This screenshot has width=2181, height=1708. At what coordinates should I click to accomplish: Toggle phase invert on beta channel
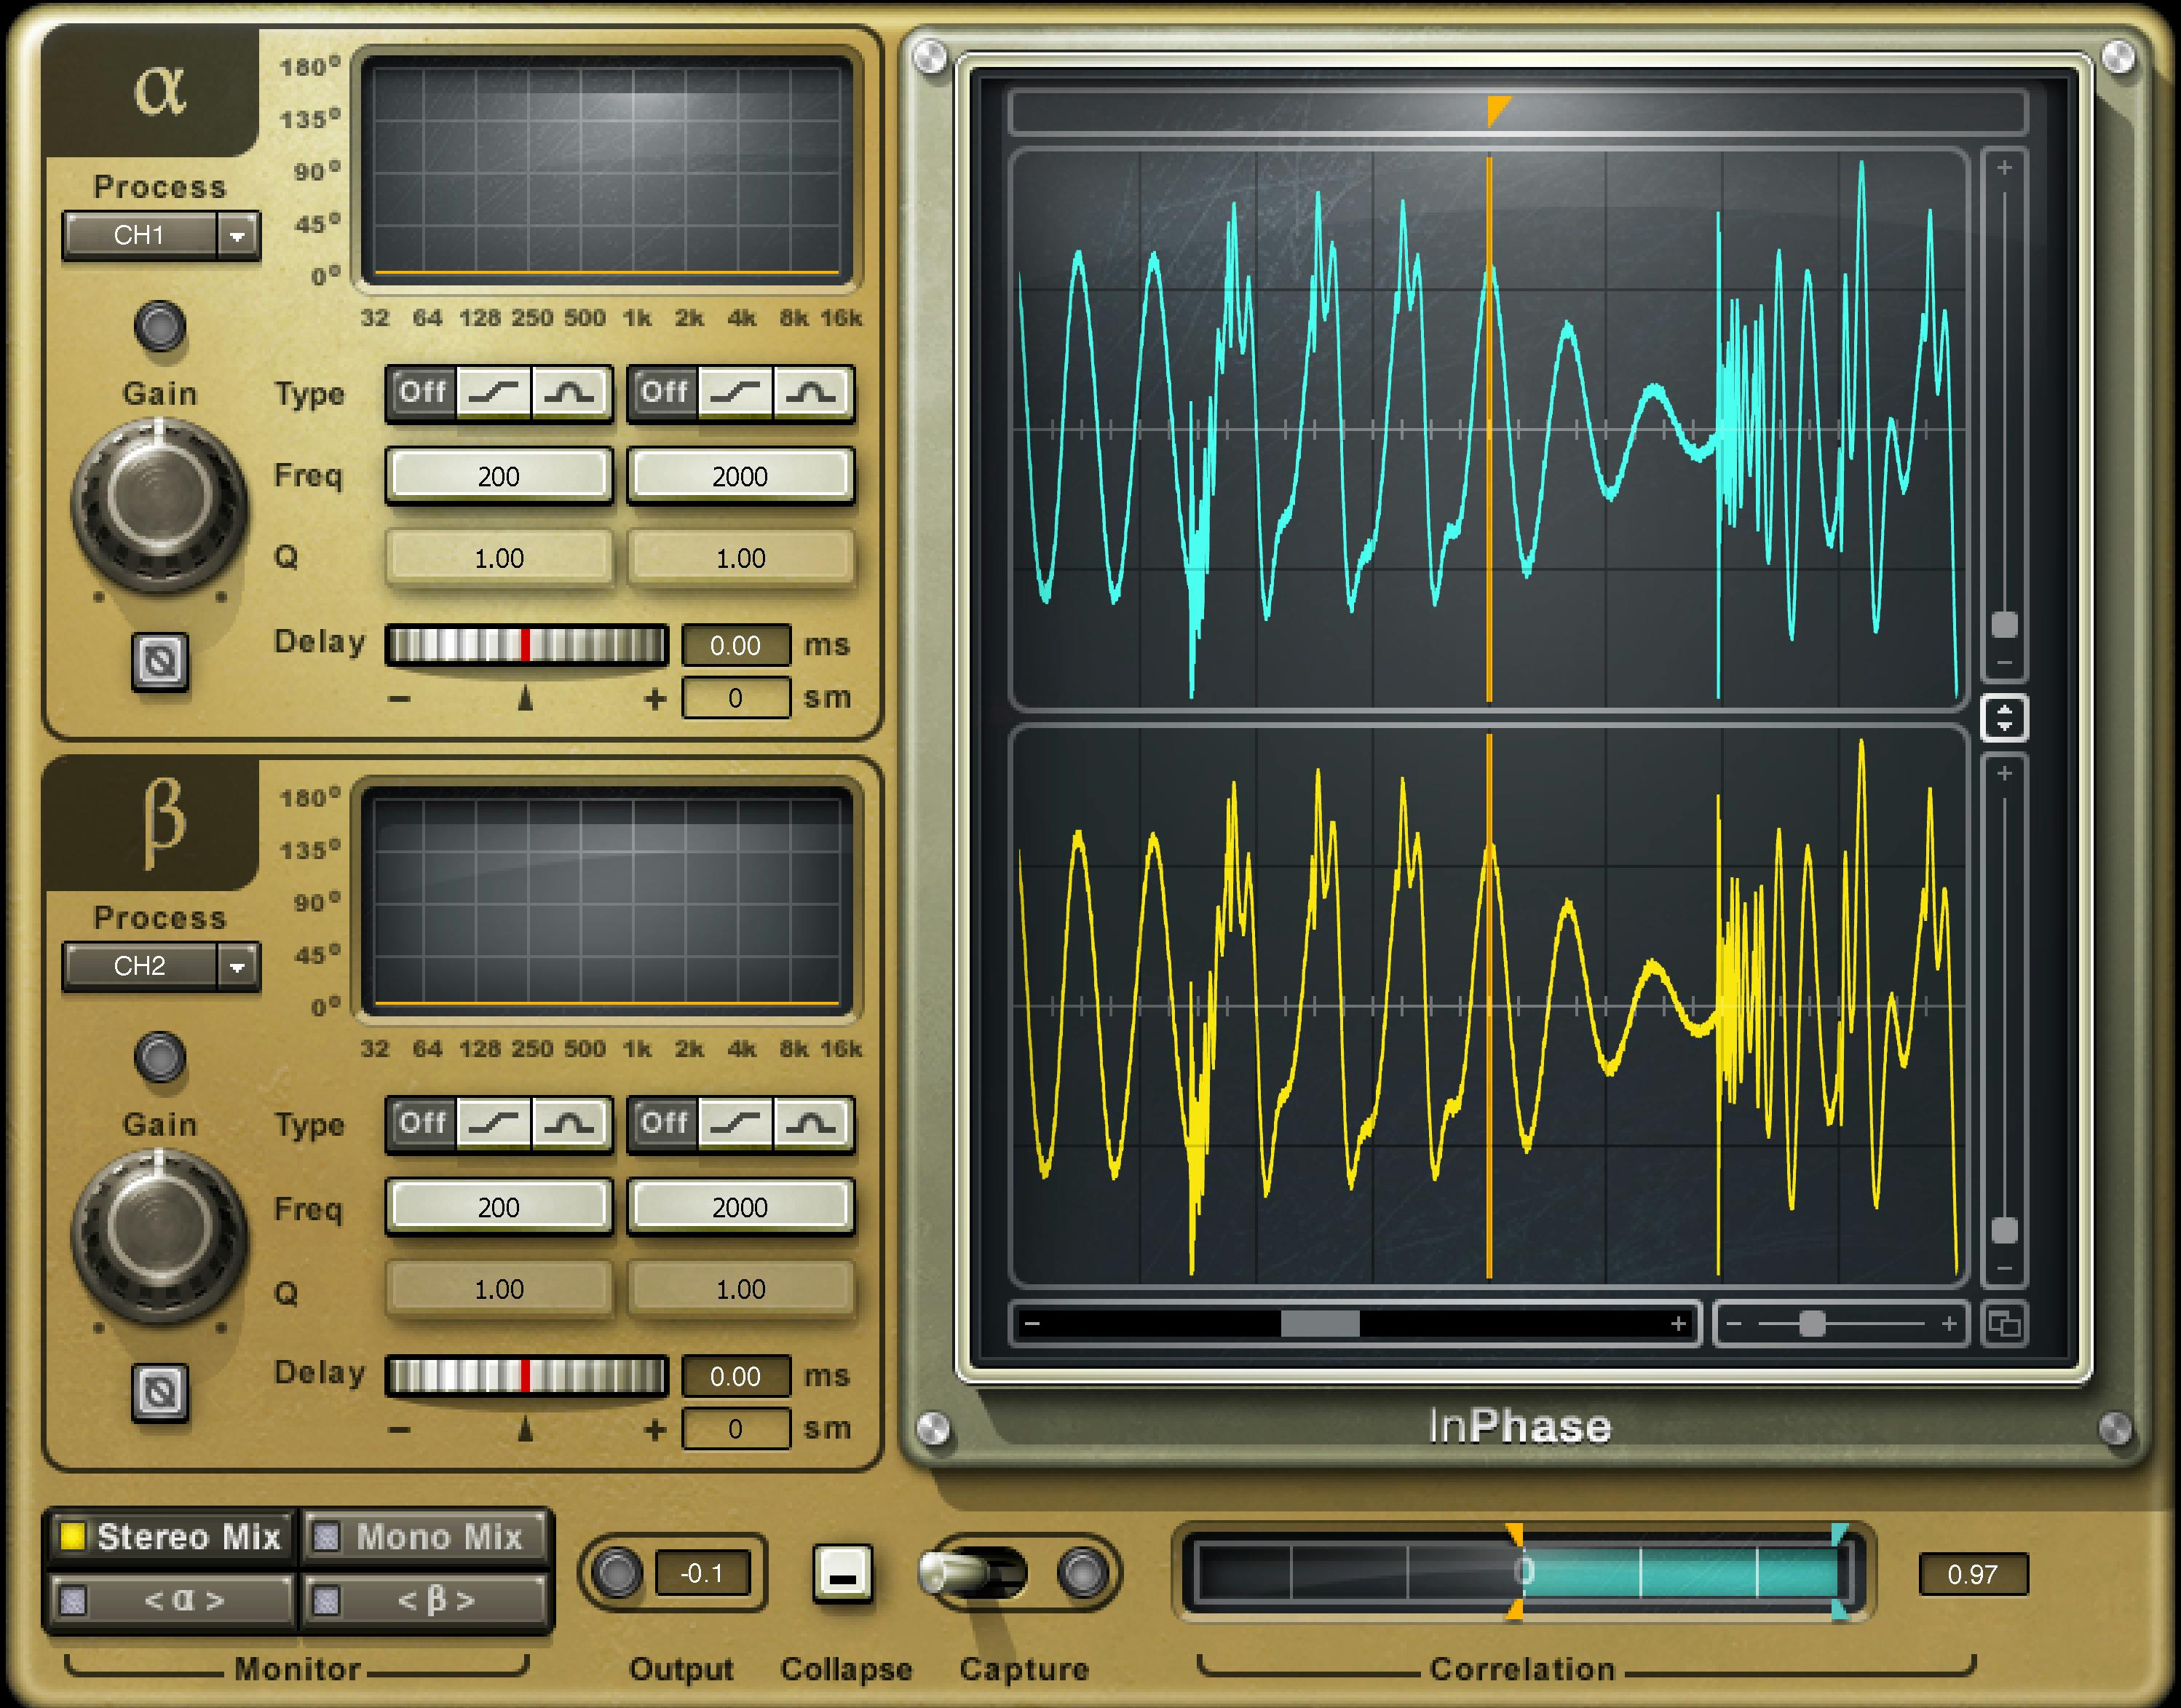tap(160, 1389)
